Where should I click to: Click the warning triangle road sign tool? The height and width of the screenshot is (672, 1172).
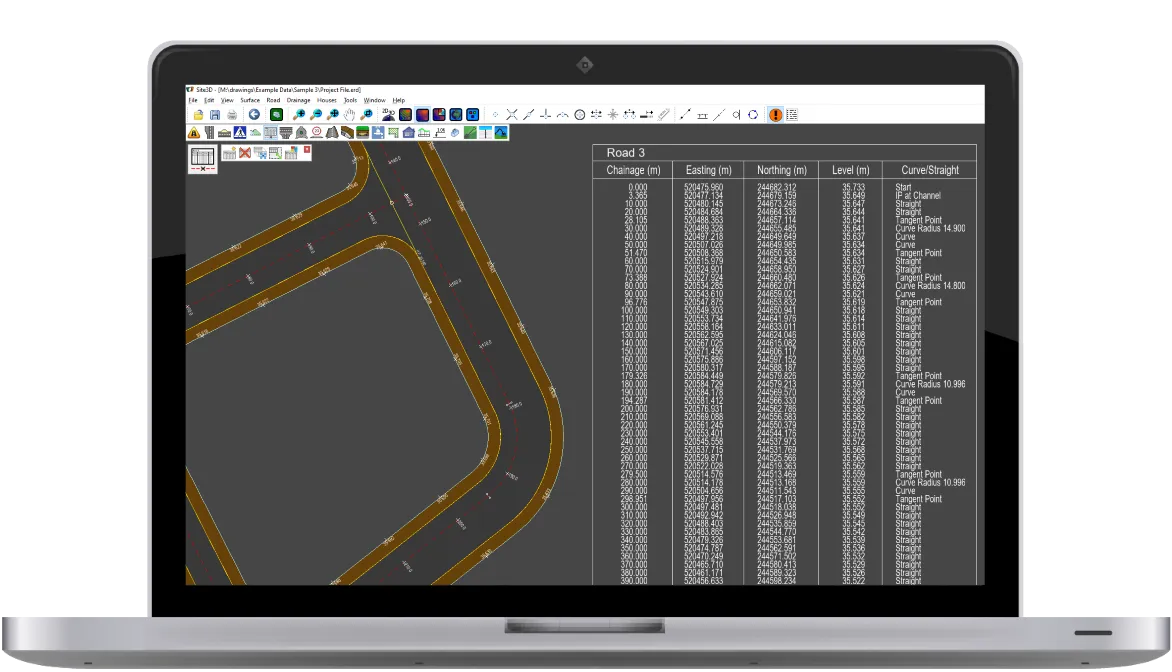click(x=193, y=133)
